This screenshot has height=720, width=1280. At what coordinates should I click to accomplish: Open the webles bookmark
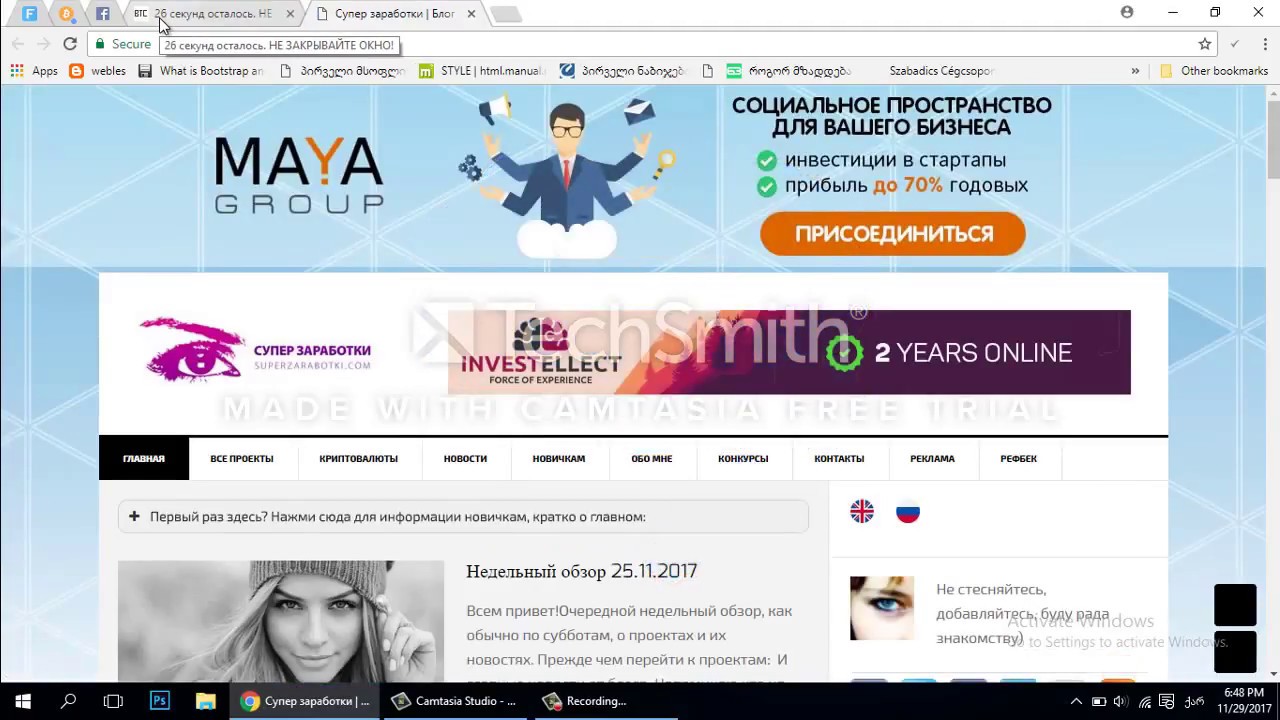pyautogui.click(x=98, y=71)
